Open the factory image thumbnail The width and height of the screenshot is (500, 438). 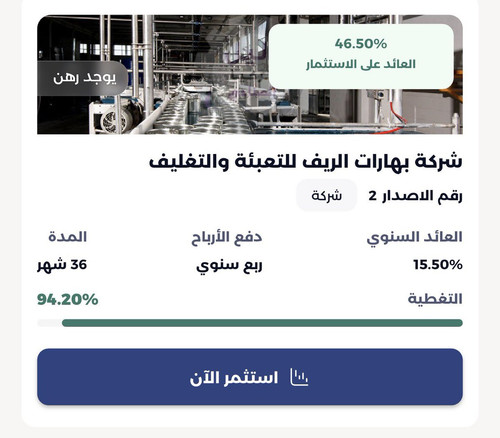point(250,74)
